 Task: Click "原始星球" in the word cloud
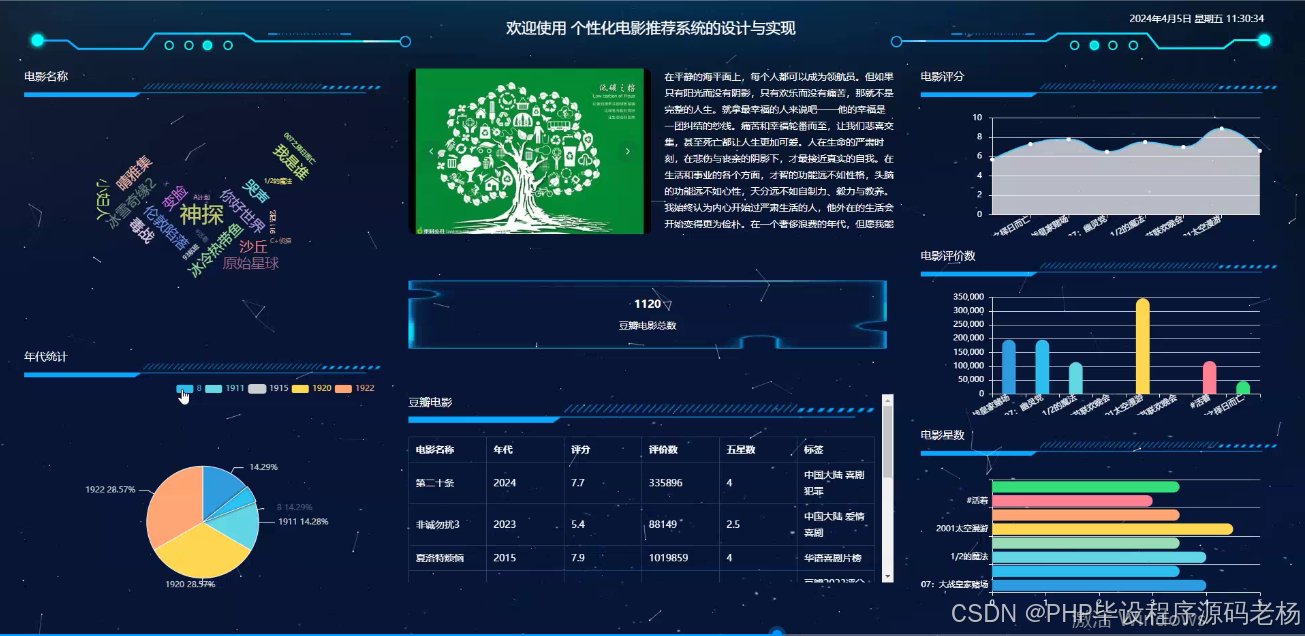pos(250,264)
